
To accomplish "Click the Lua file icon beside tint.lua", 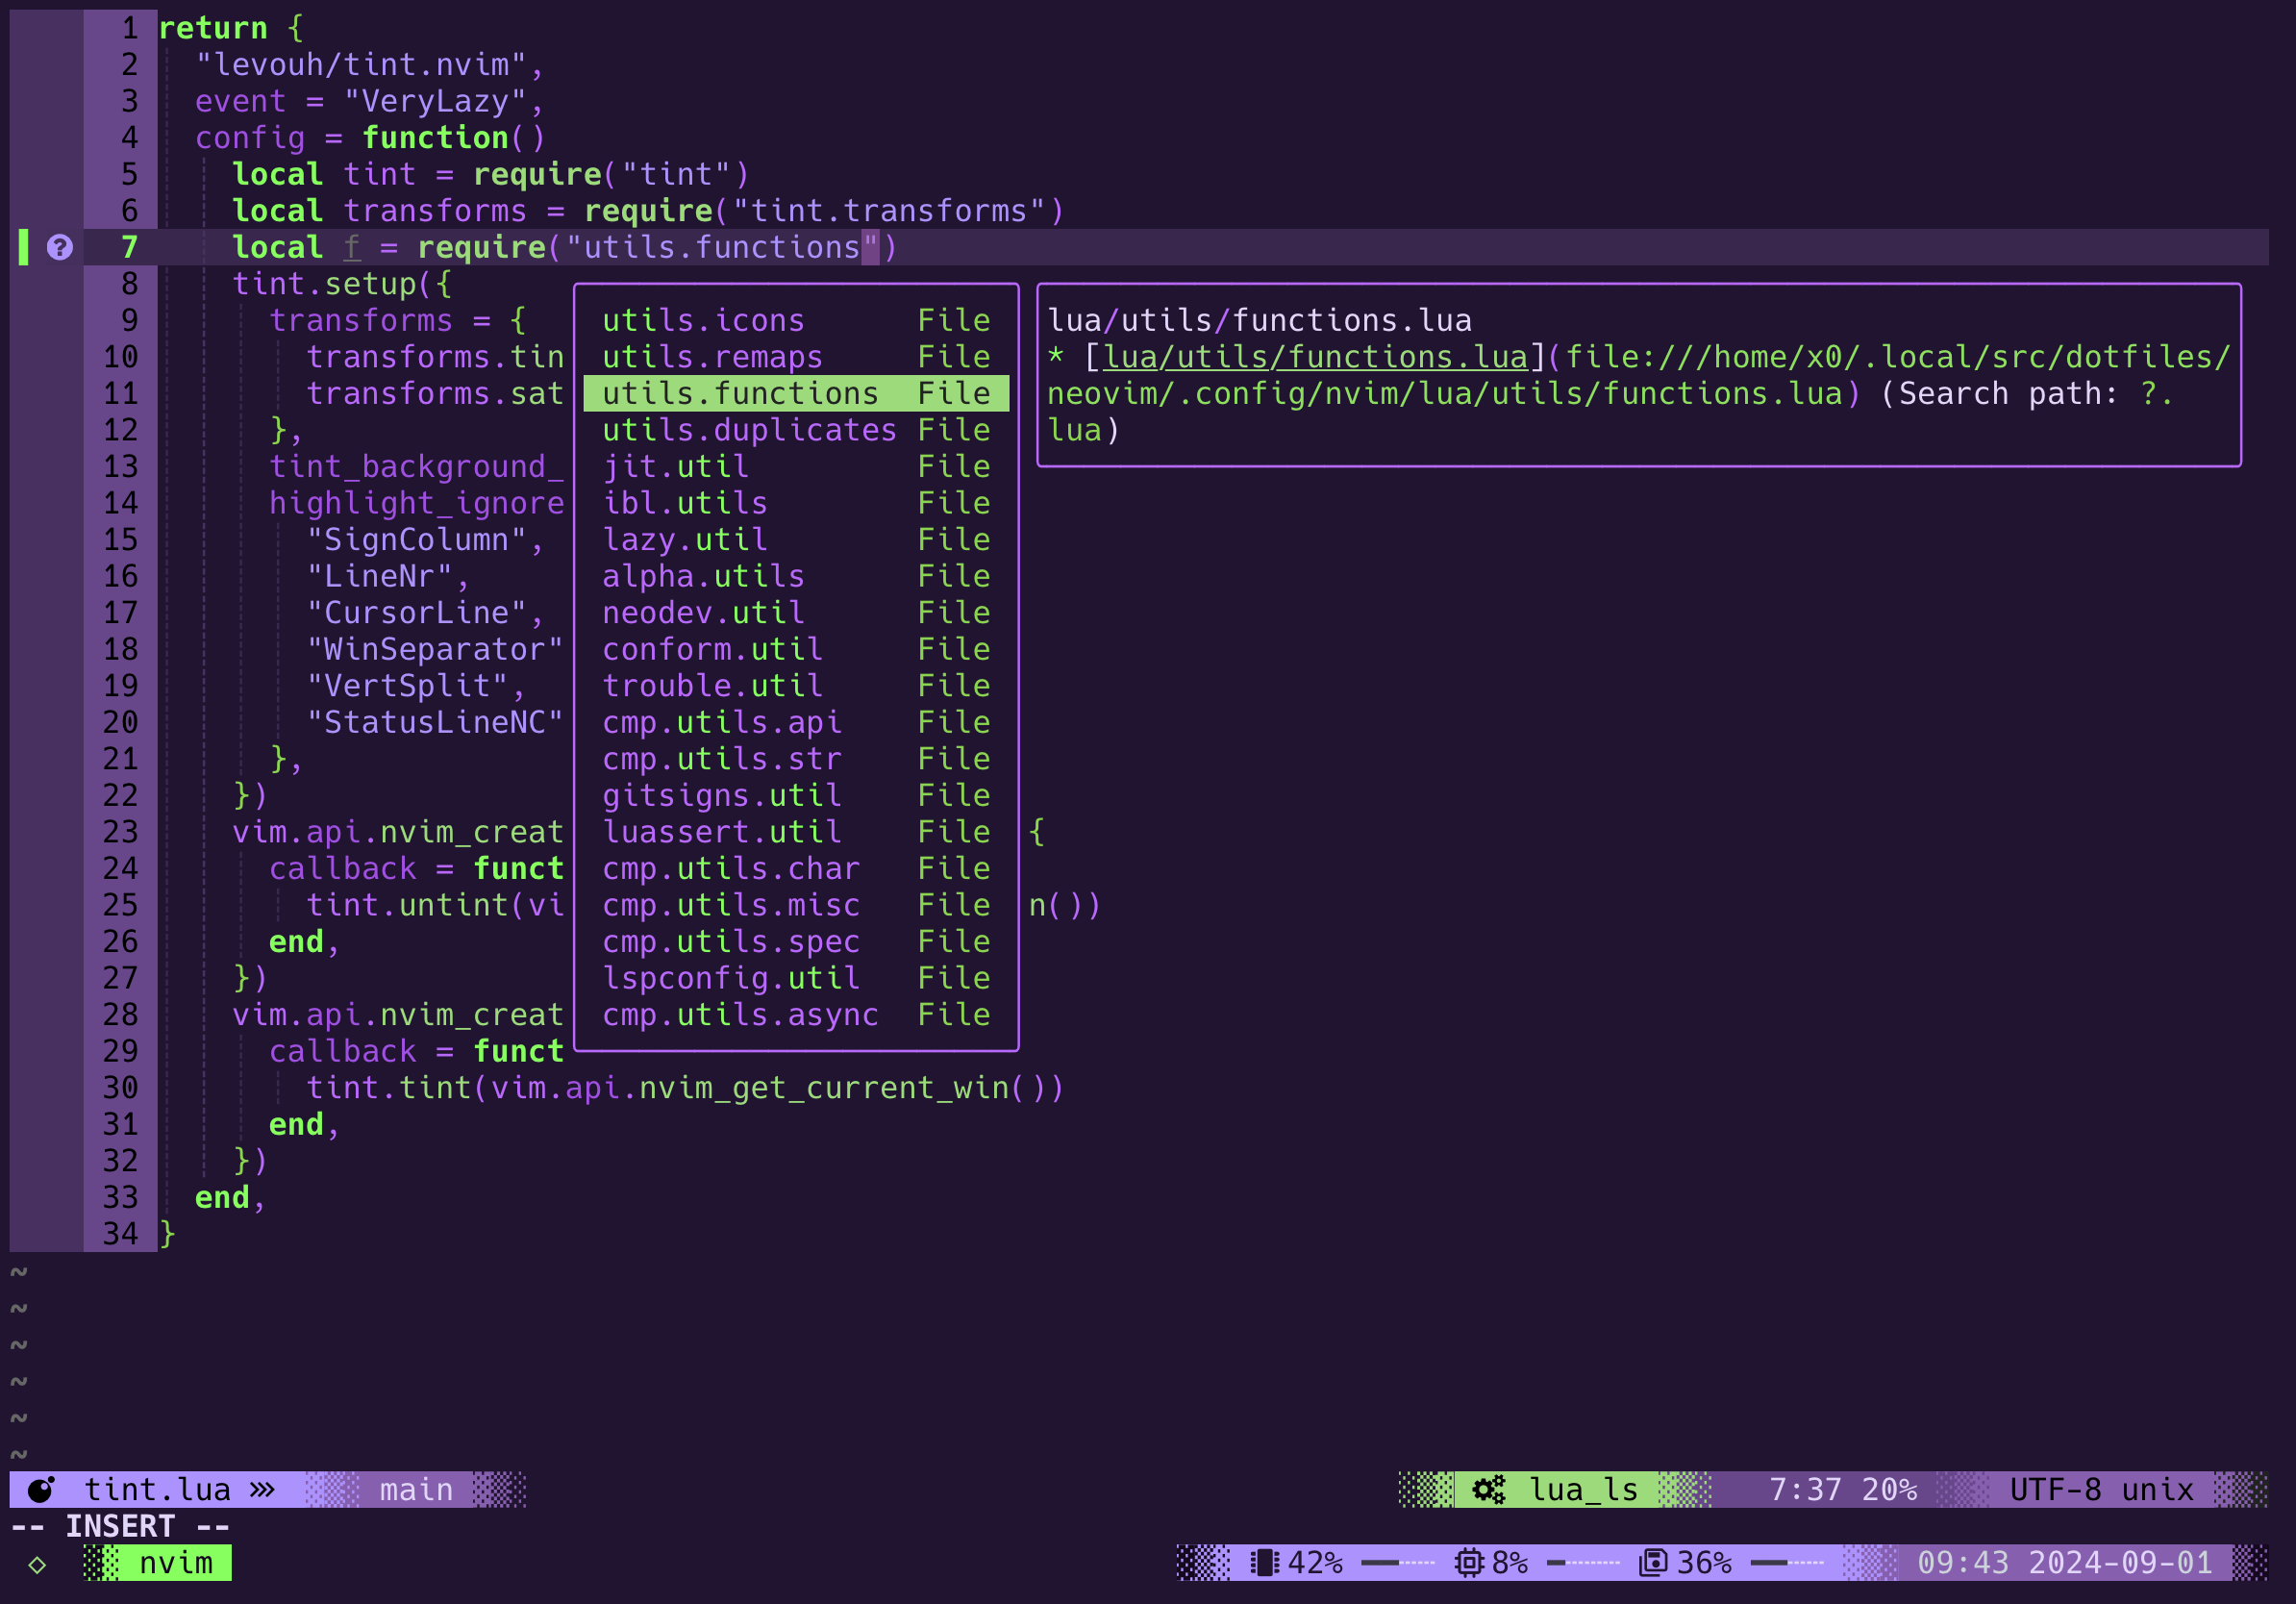I will [41, 1490].
